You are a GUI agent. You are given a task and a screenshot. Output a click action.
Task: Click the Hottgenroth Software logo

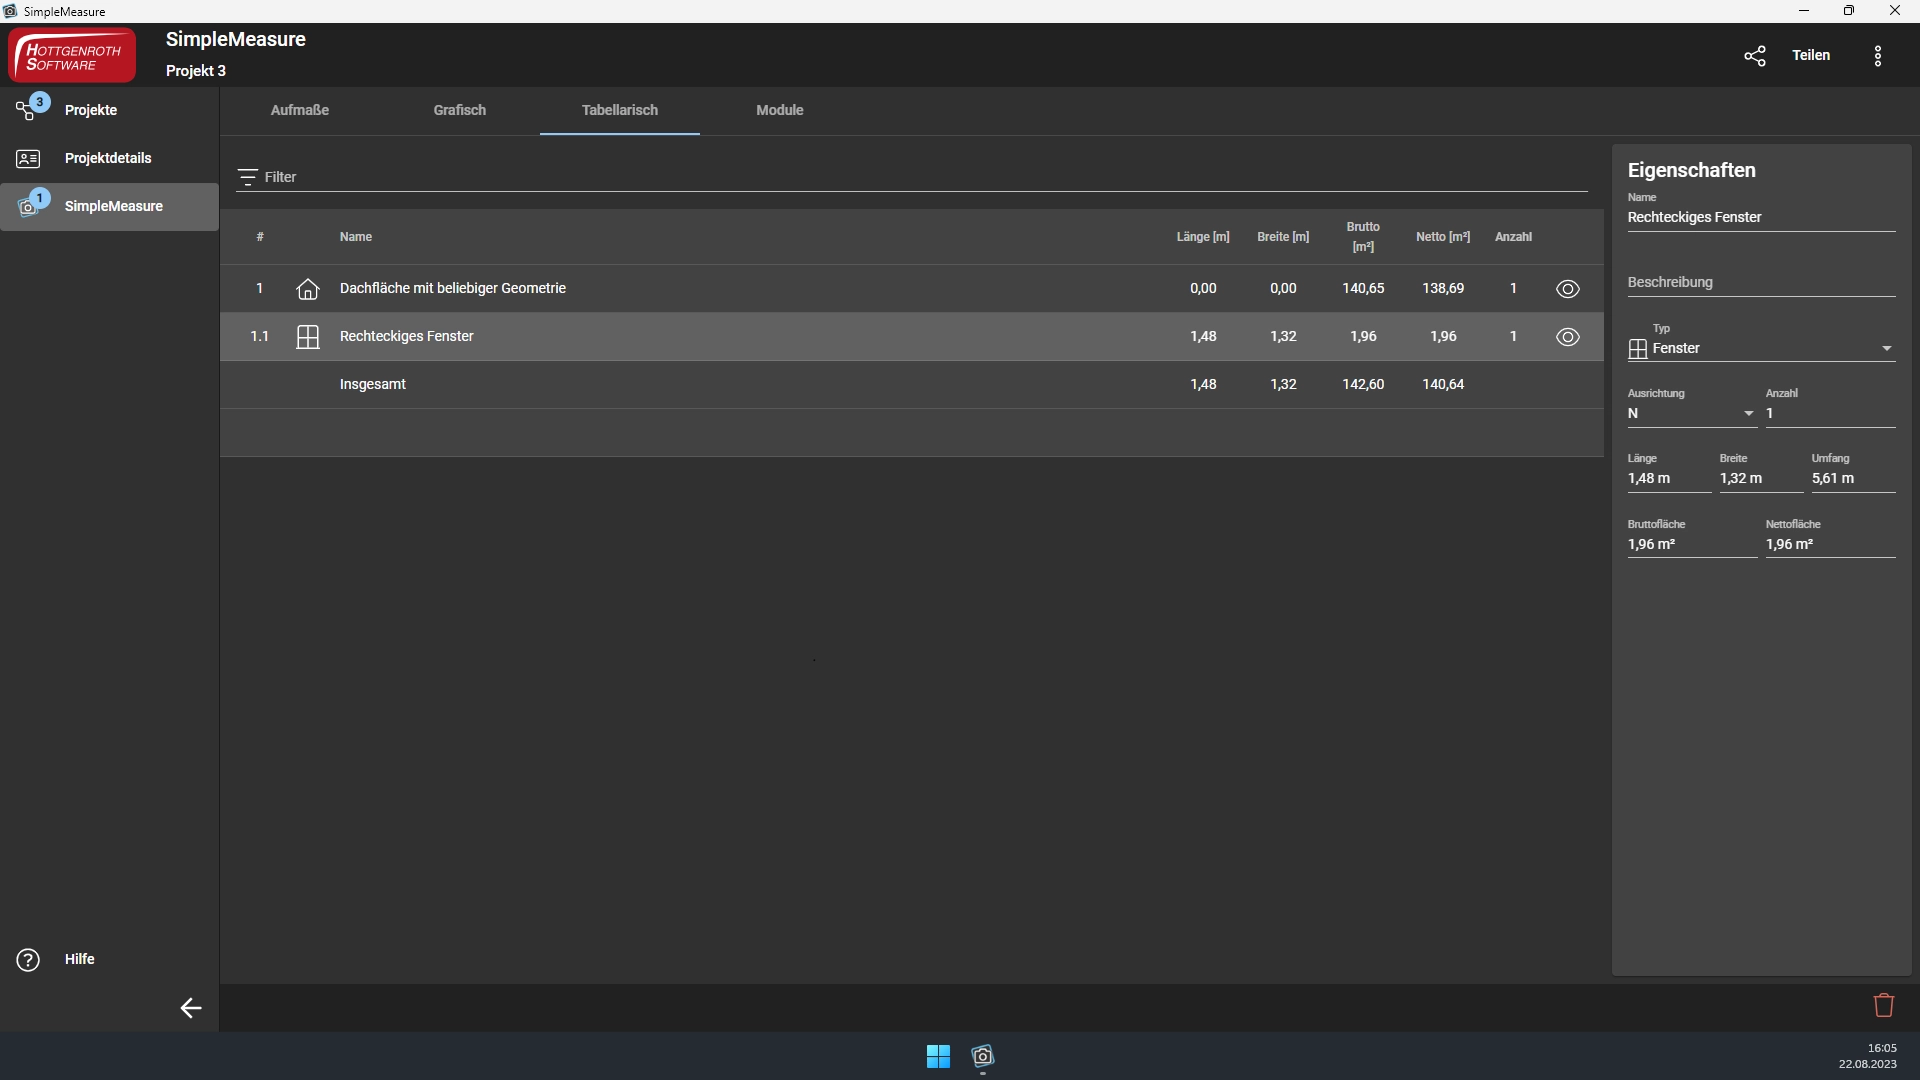click(72, 56)
